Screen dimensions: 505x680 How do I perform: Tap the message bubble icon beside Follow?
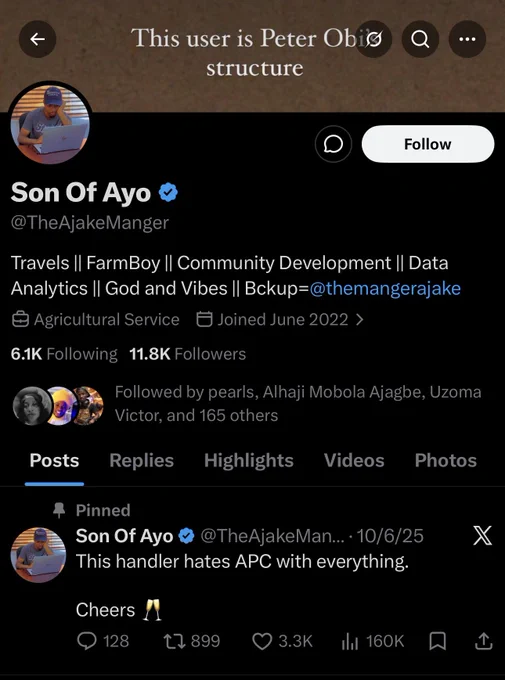tap(333, 144)
